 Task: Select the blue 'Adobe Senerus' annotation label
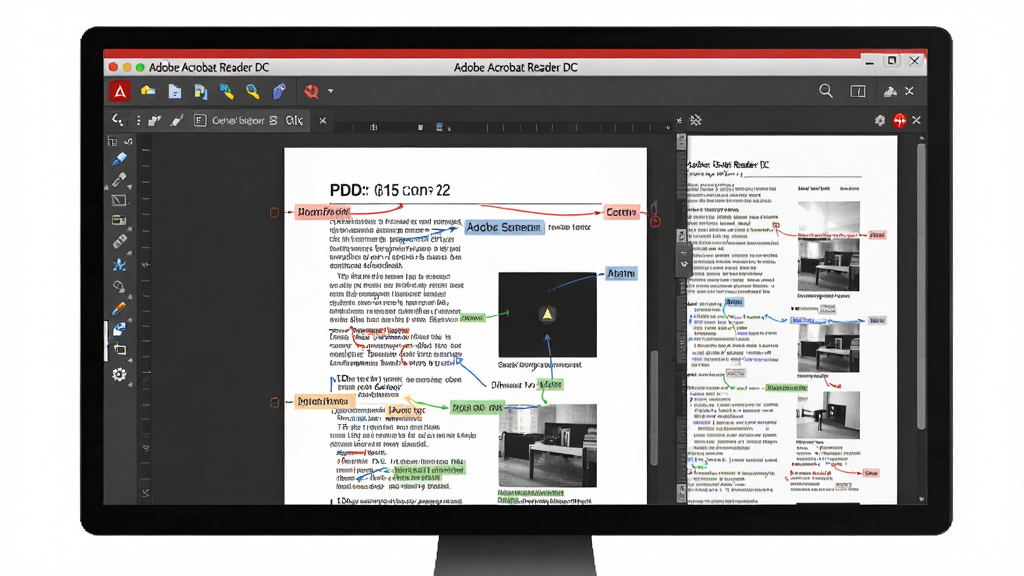(x=504, y=227)
